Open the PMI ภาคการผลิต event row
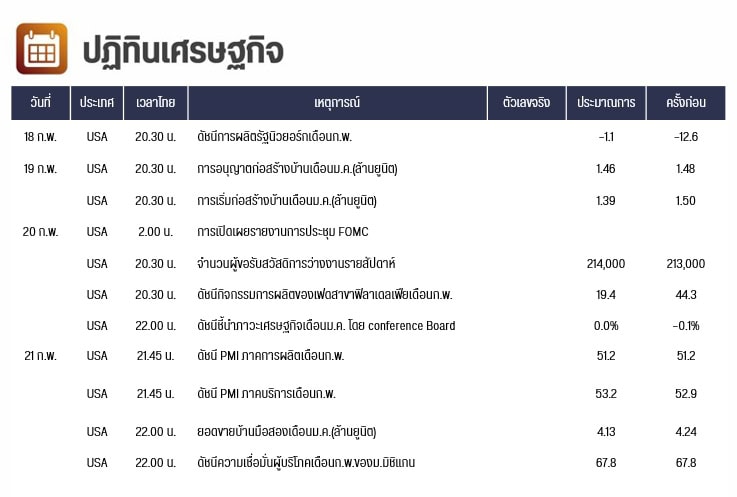The width and height of the screenshot is (737, 497). click(x=270, y=356)
